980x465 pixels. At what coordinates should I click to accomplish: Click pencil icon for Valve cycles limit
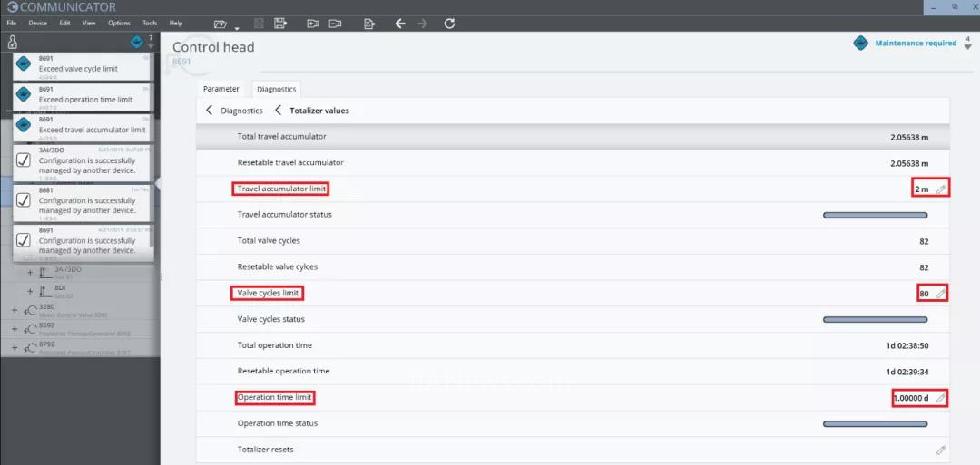coord(940,293)
